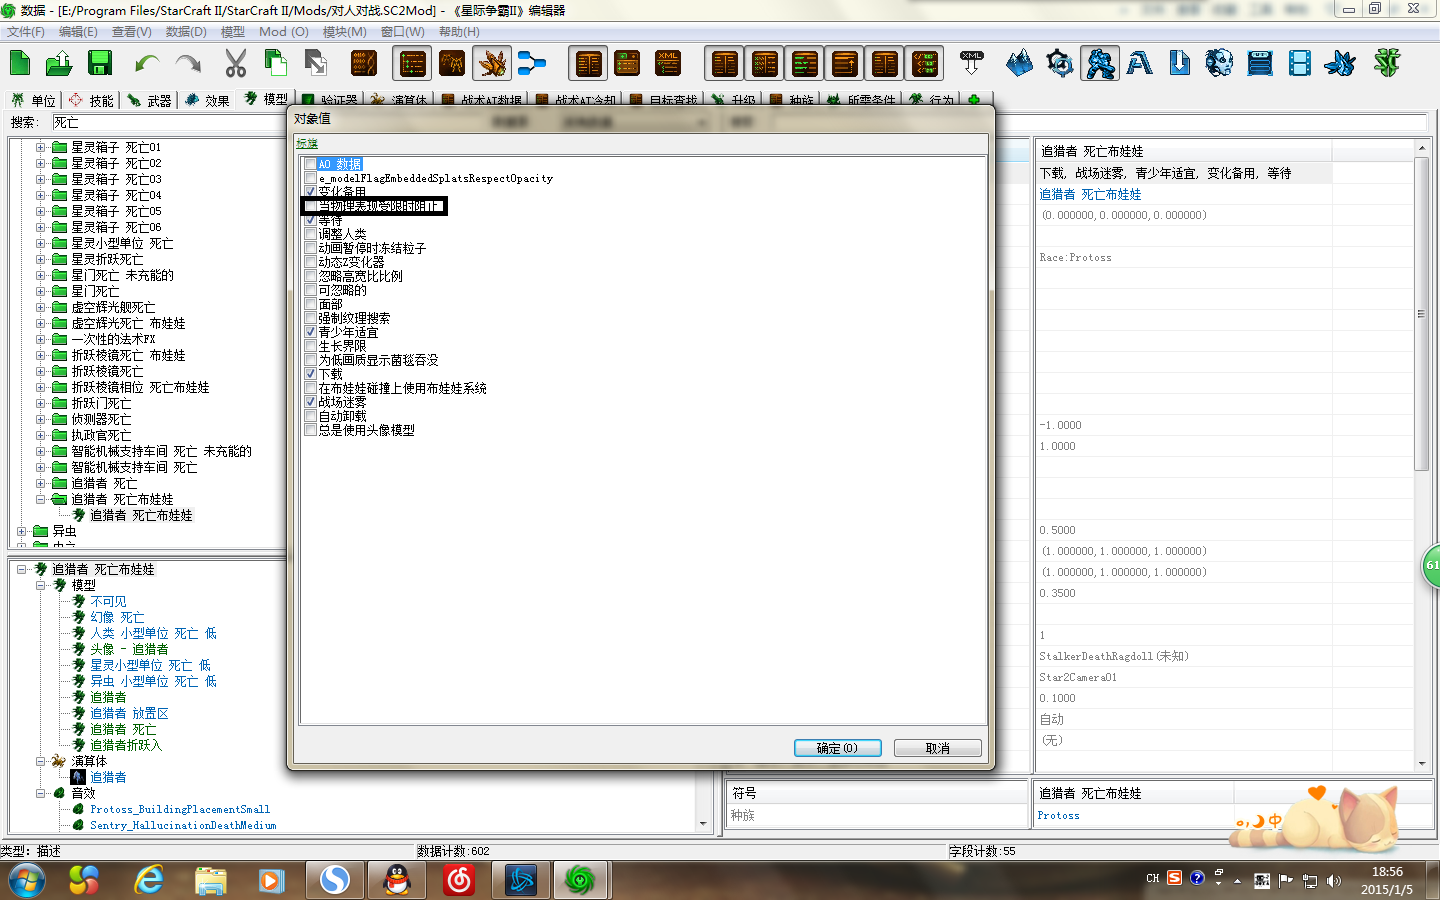
Task: Collapse the 音效 node in lower tree
Action: click(x=41, y=793)
